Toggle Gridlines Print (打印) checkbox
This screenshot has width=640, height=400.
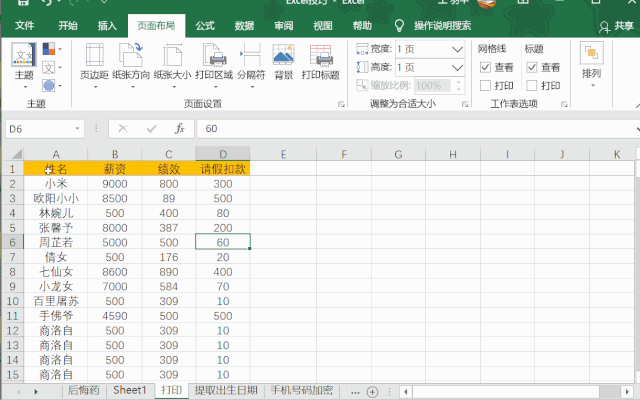pos(485,85)
